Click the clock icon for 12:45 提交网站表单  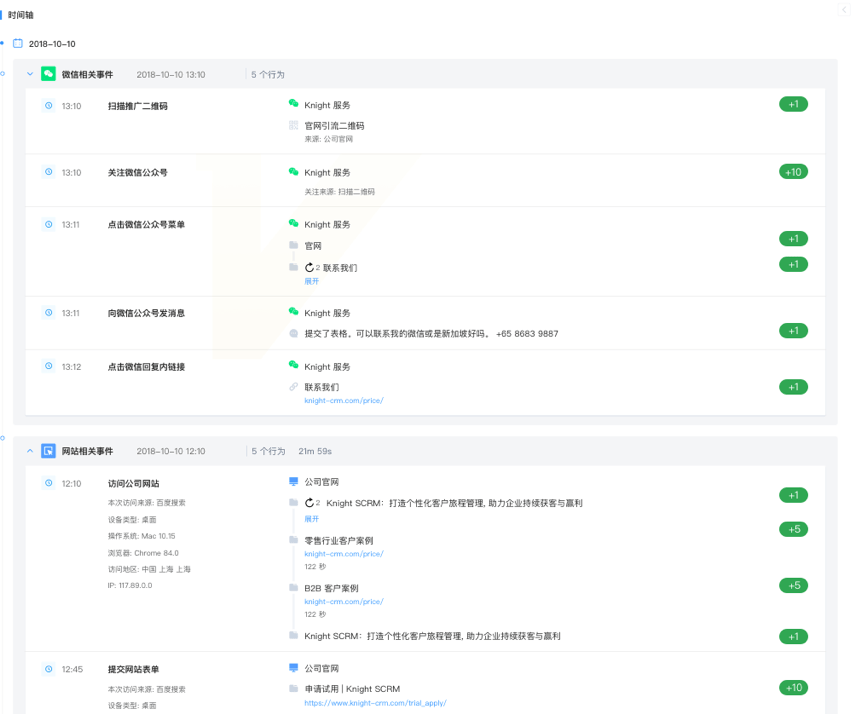pyautogui.click(x=49, y=669)
